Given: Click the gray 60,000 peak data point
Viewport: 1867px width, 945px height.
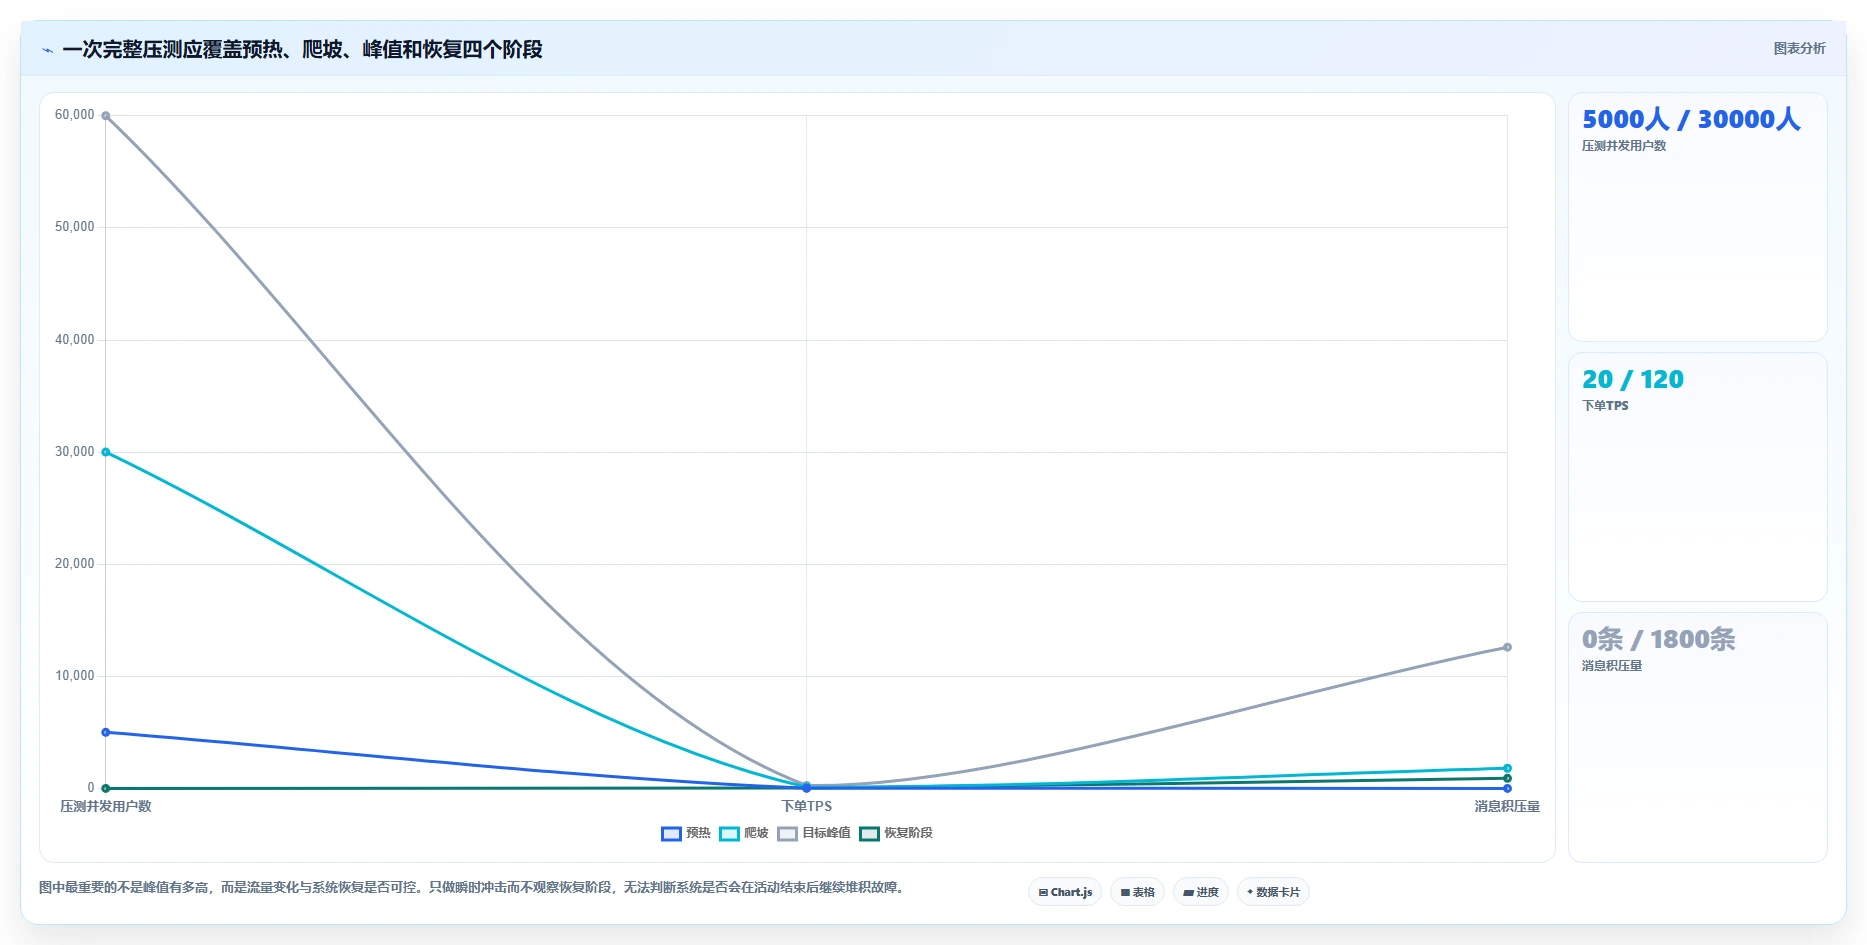Looking at the screenshot, I should coord(106,116).
